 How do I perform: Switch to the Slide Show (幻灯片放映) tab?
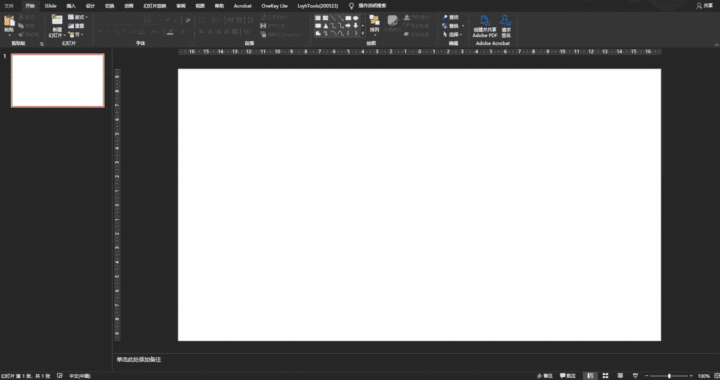tap(154, 6)
